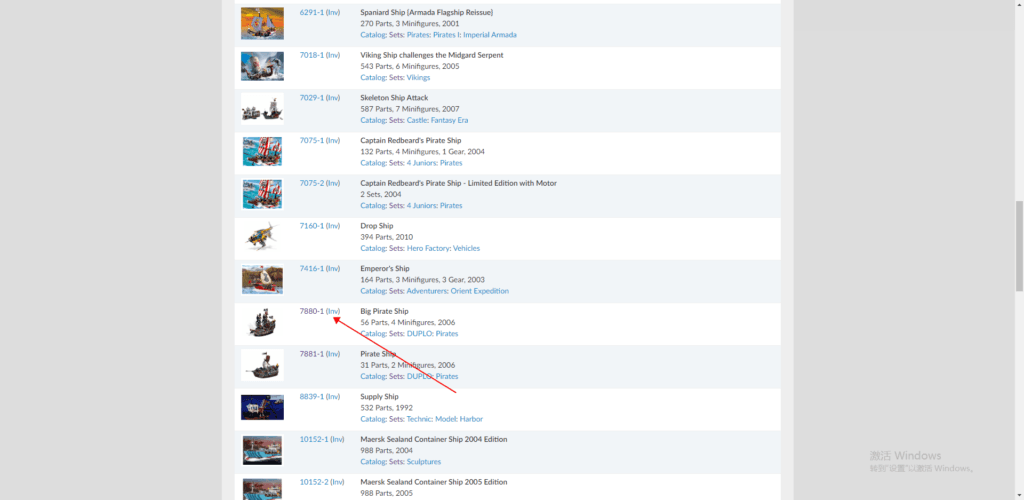Open Sets link in Drop Ship row
1024x500 pixels.
[x=396, y=248]
